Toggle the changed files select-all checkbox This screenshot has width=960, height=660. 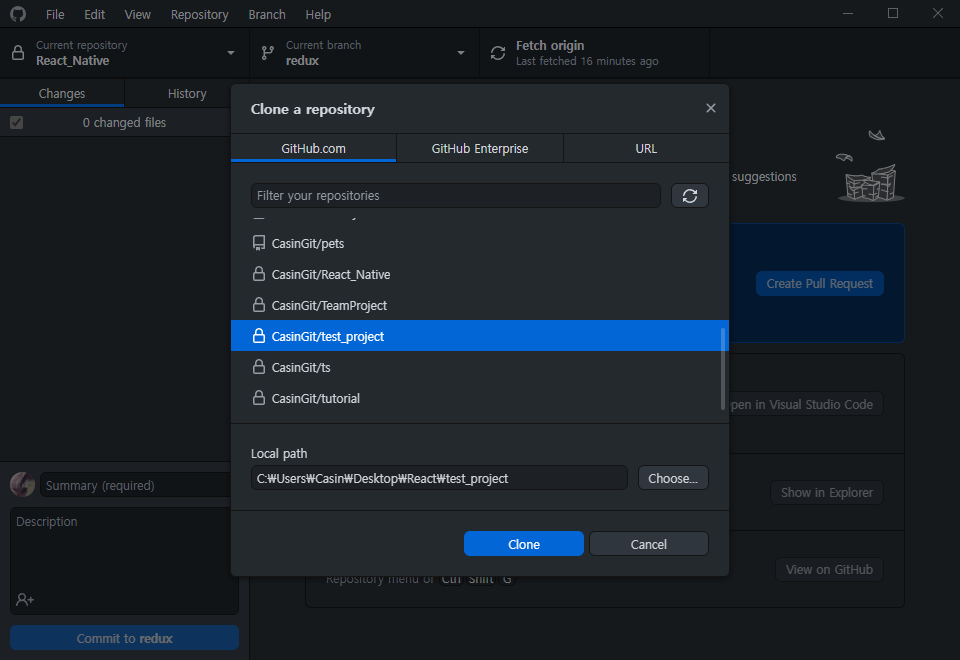(x=17, y=122)
